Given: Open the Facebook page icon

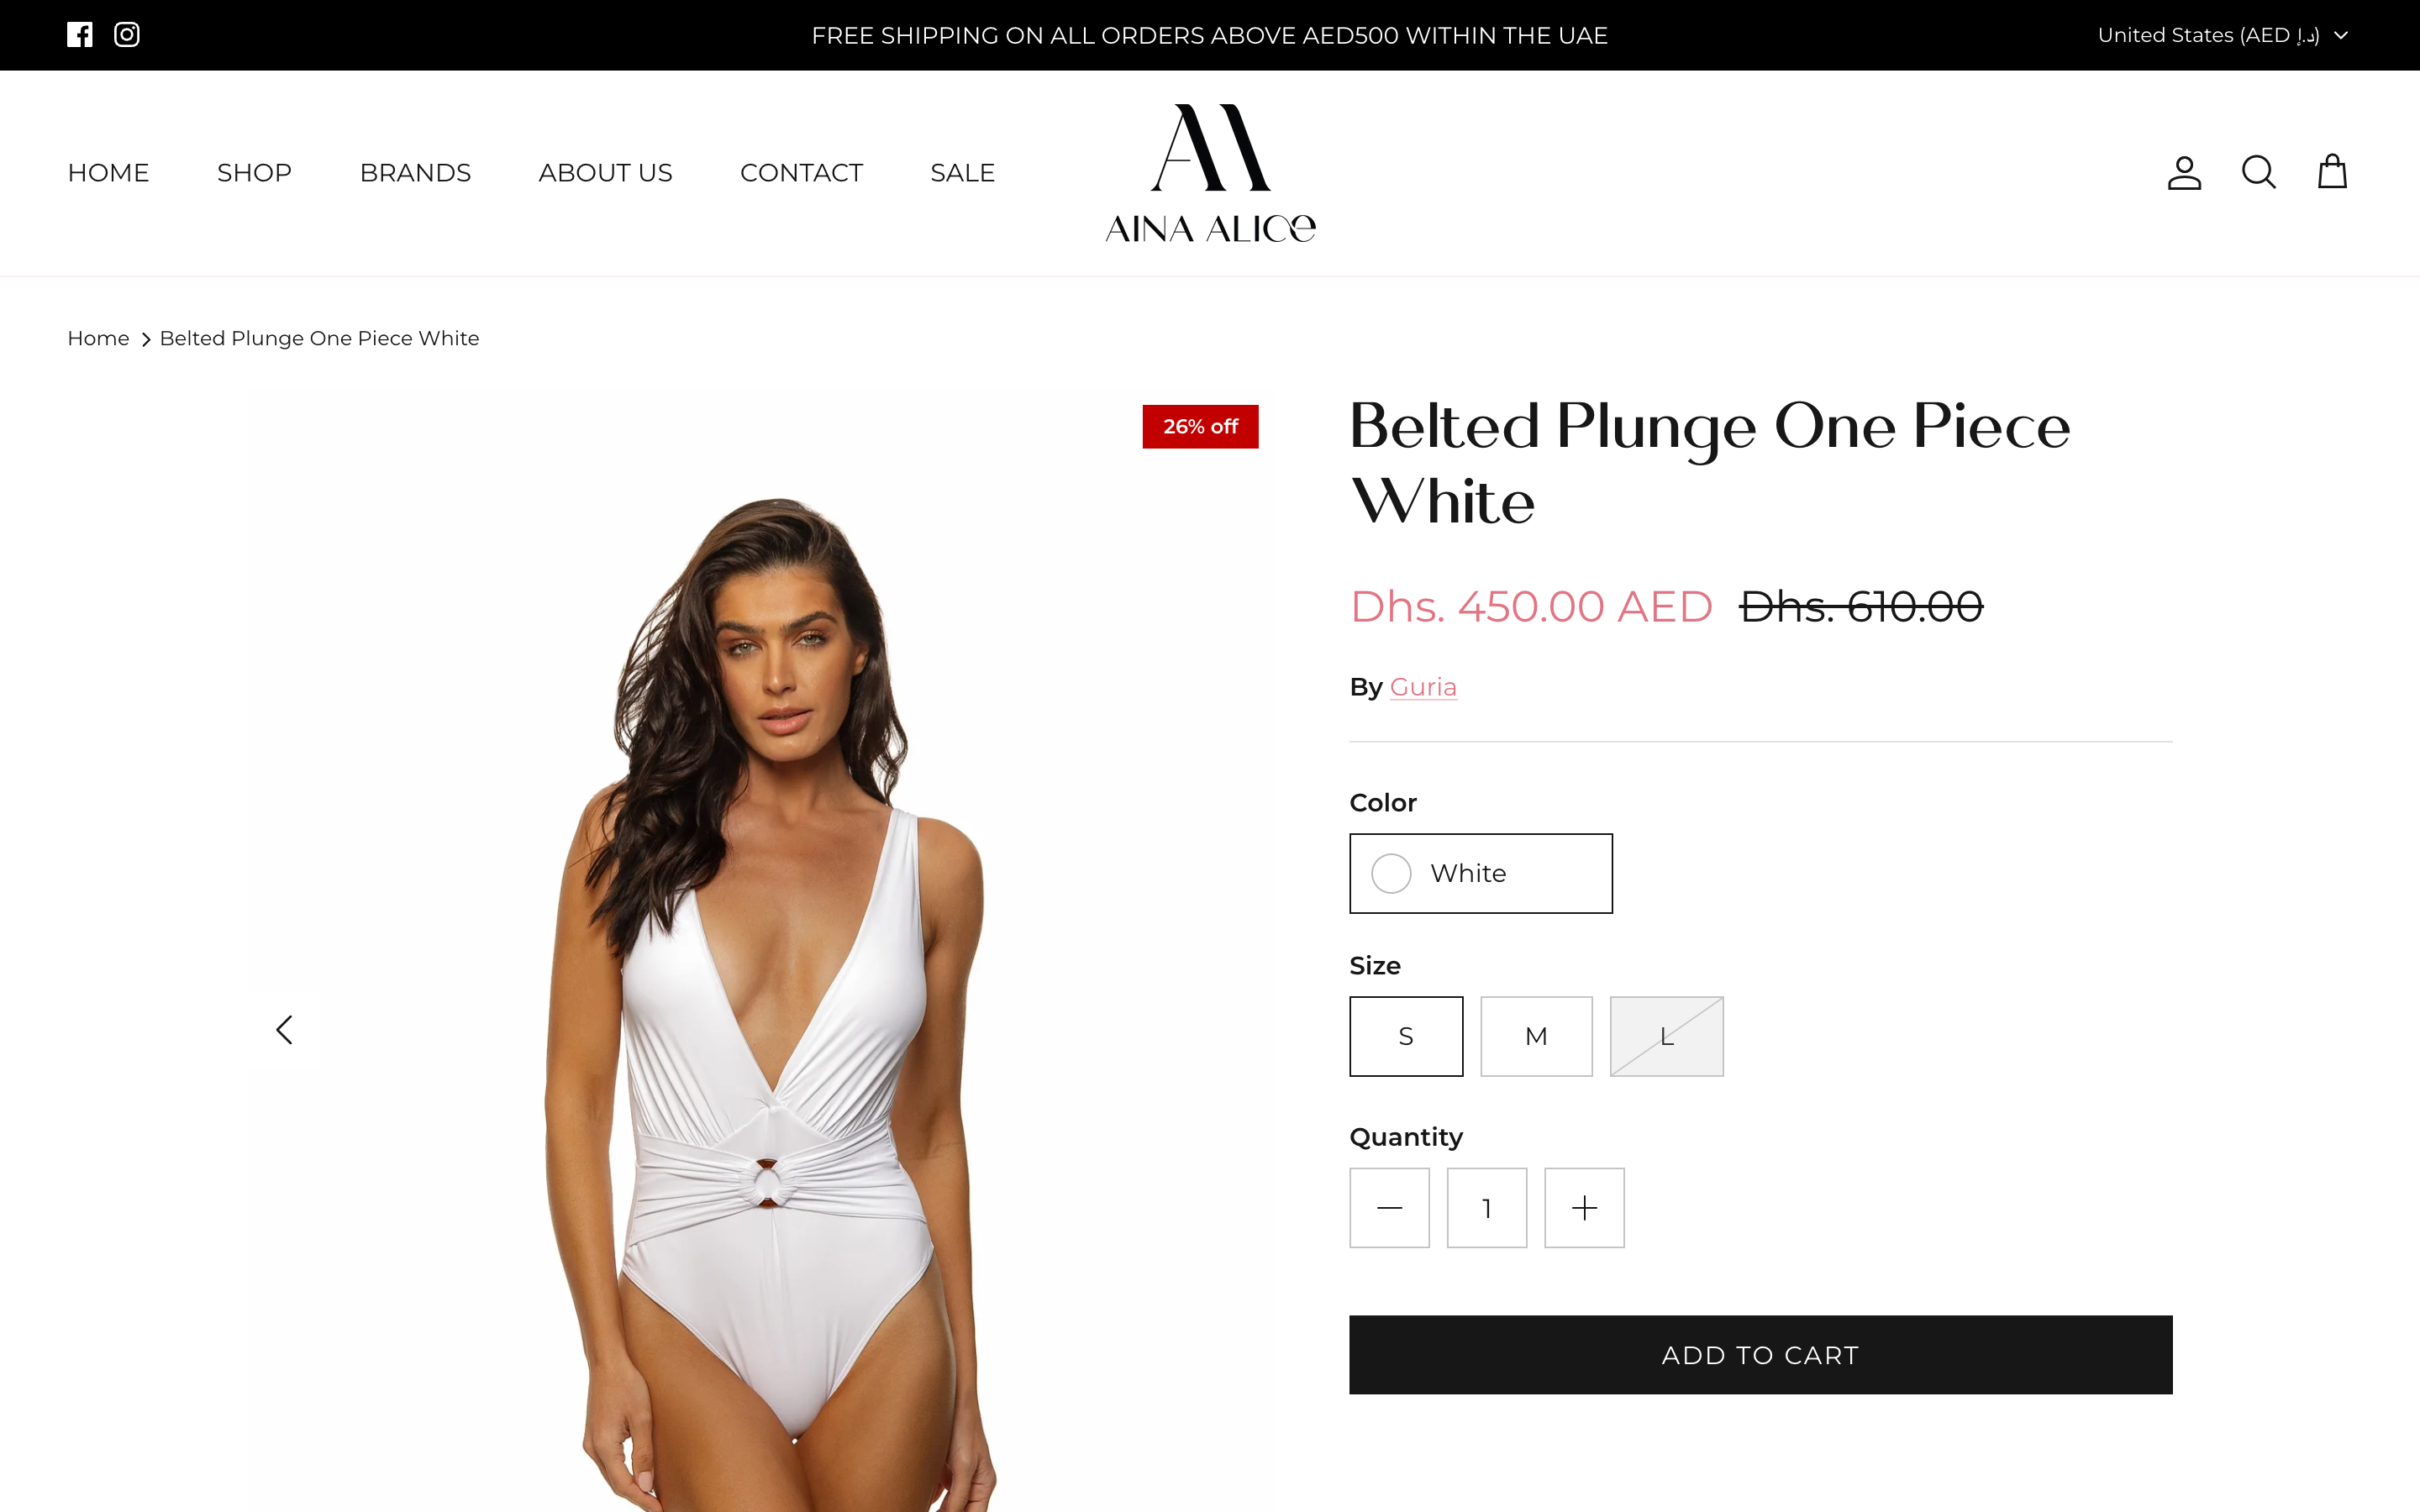Looking at the screenshot, I should click(80, 35).
